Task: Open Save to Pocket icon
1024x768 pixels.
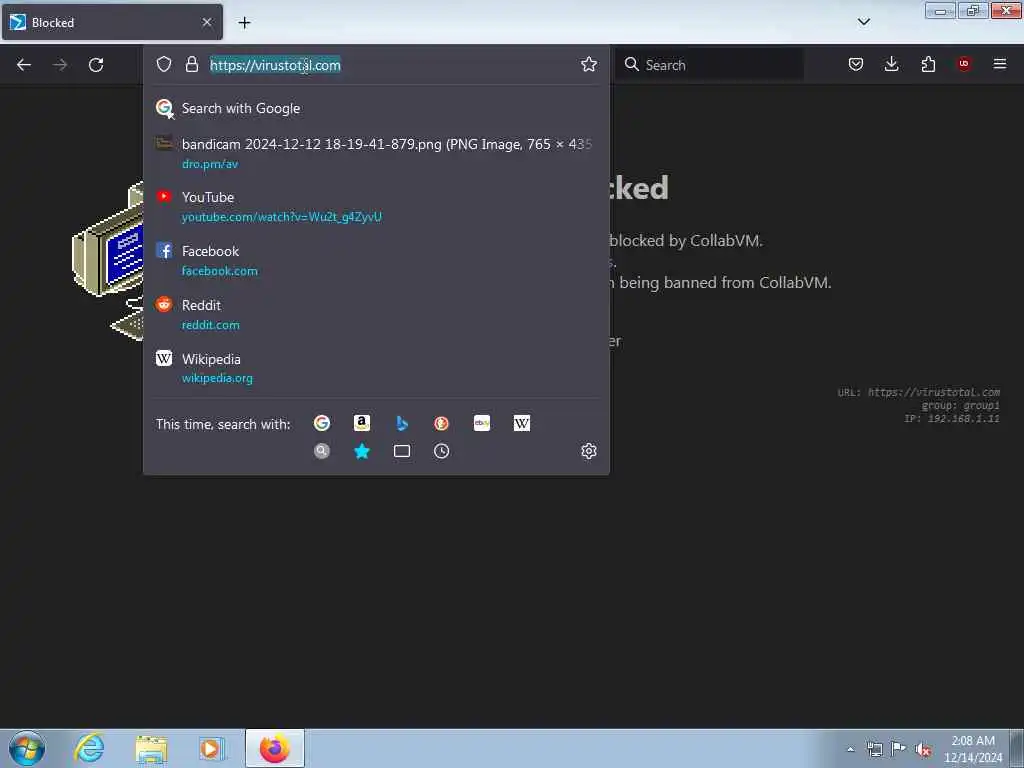Action: (x=856, y=64)
